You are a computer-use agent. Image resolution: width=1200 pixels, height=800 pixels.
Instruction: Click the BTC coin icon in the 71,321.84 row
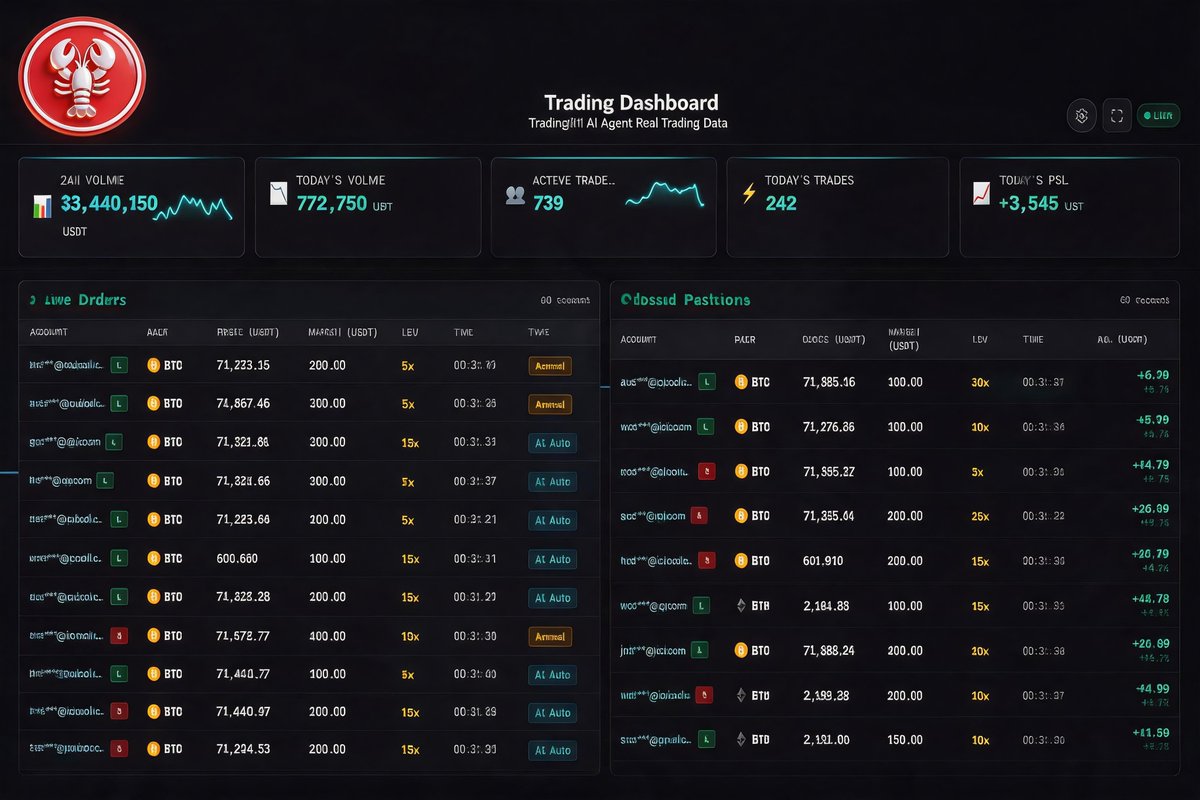point(154,442)
